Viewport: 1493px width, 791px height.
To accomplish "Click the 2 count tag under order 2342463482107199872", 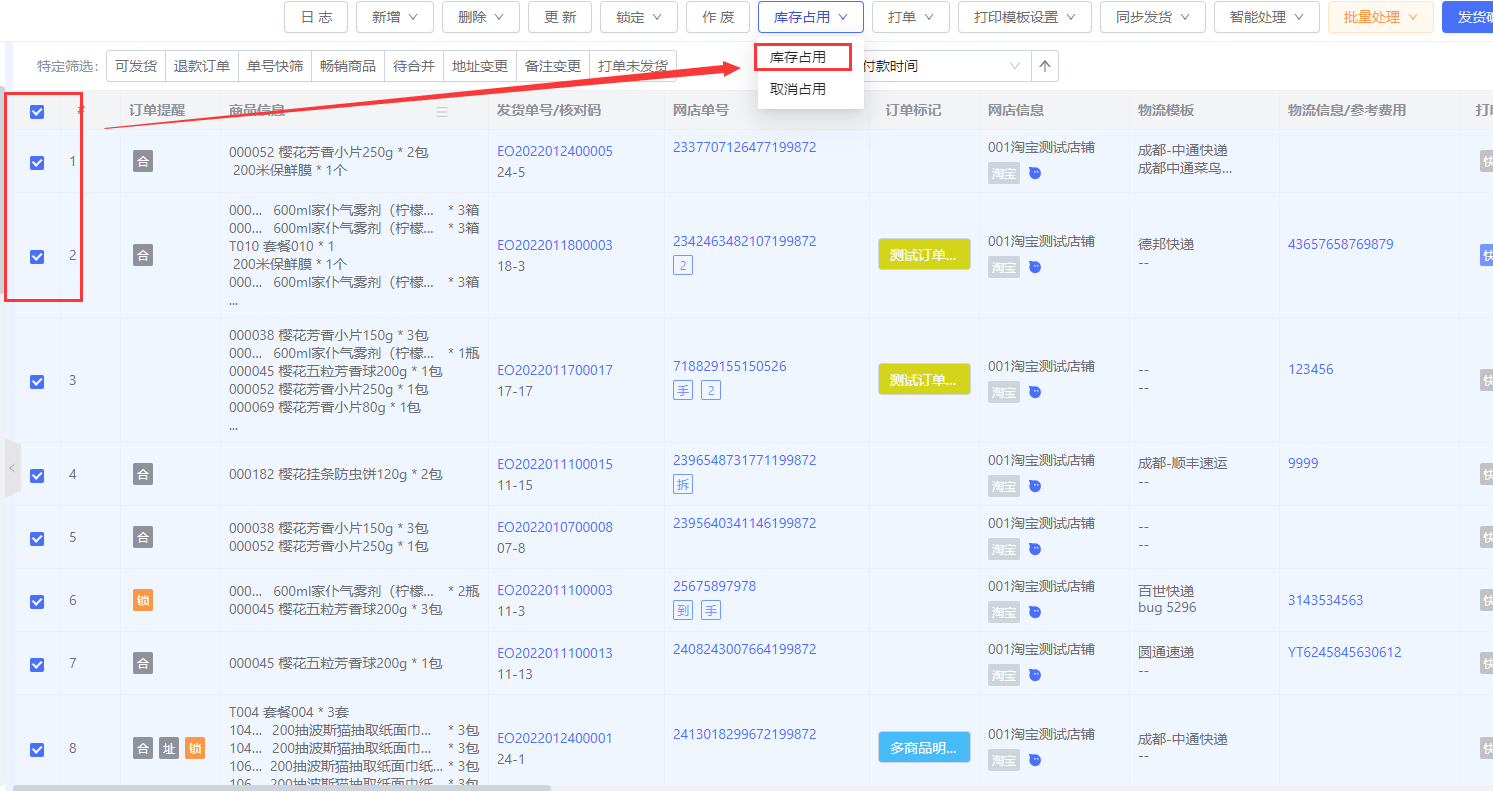I will [x=683, y=265].
